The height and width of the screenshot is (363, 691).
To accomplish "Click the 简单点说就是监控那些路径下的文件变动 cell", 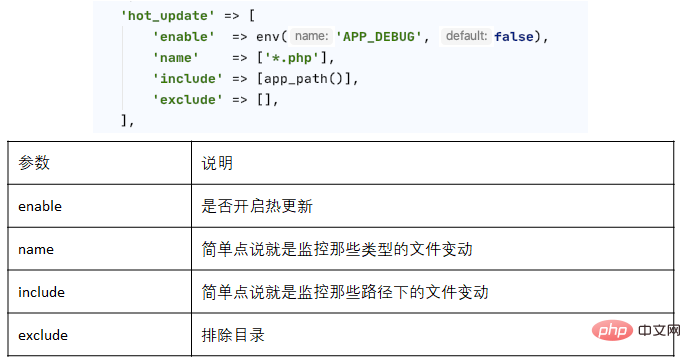I will (x=433, y=292).
